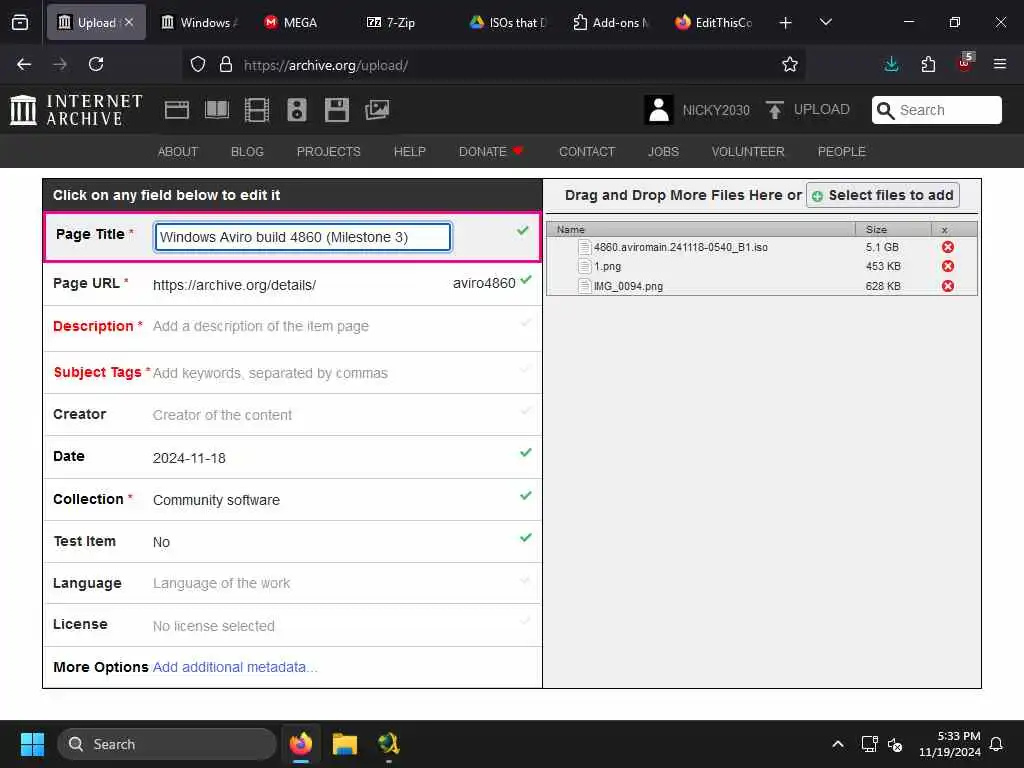1024x768 pixels.
Task: Open the ABOUT menu link
Action: [178, 152]
